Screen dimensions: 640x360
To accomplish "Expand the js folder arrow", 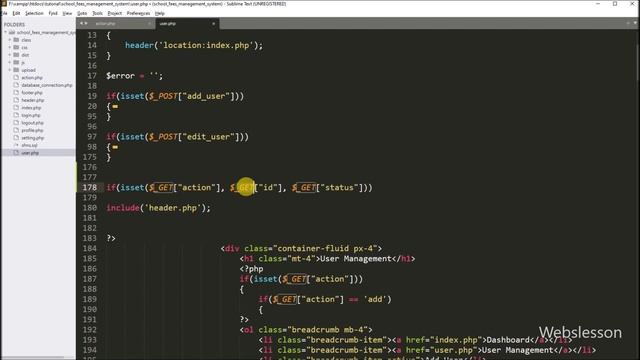I will (x=10, y=62).
